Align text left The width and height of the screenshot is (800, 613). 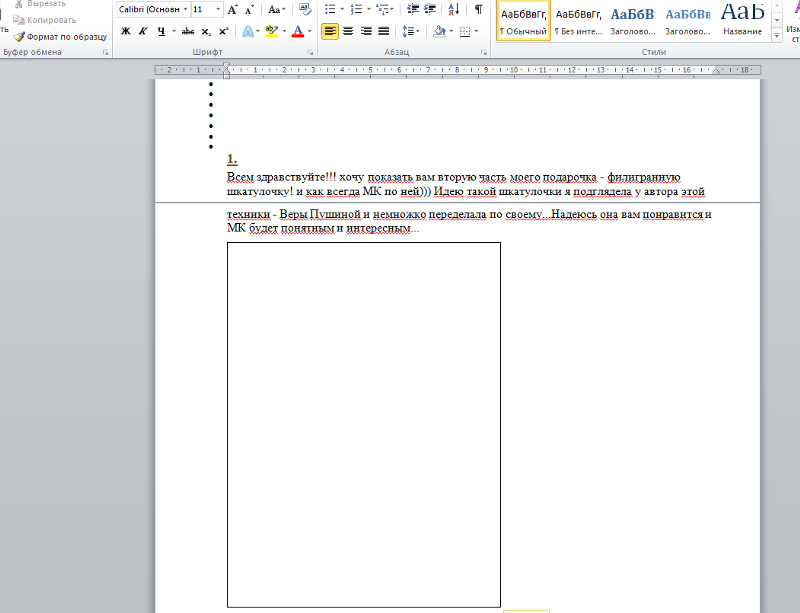coord(330,31)
